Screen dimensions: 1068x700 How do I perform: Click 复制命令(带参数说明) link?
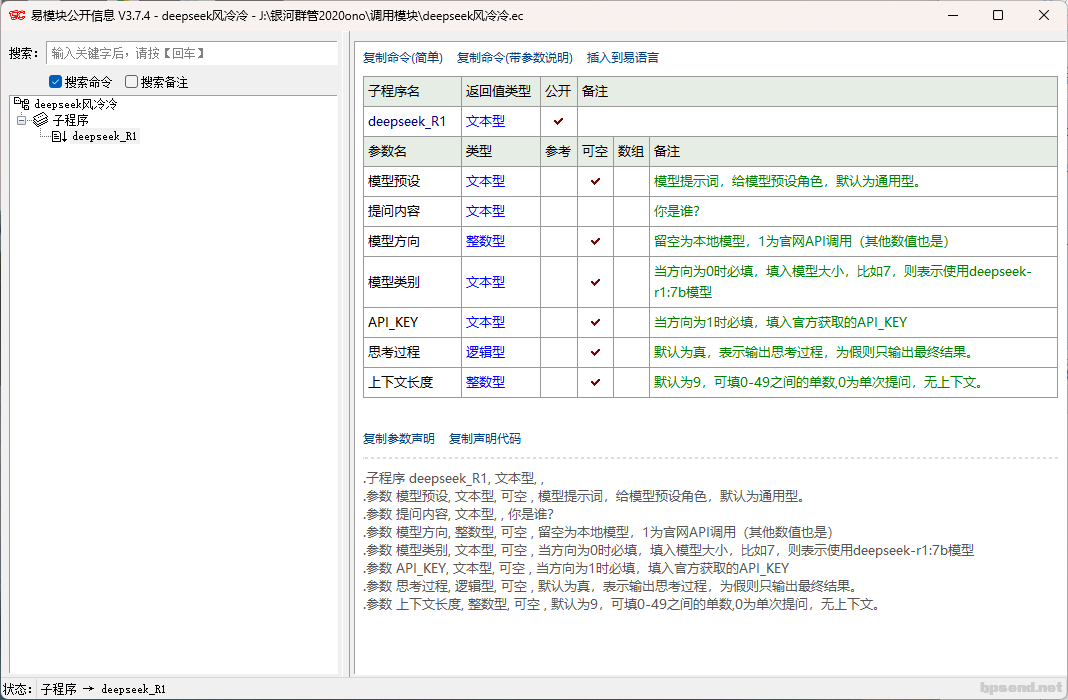click(514, 58)
